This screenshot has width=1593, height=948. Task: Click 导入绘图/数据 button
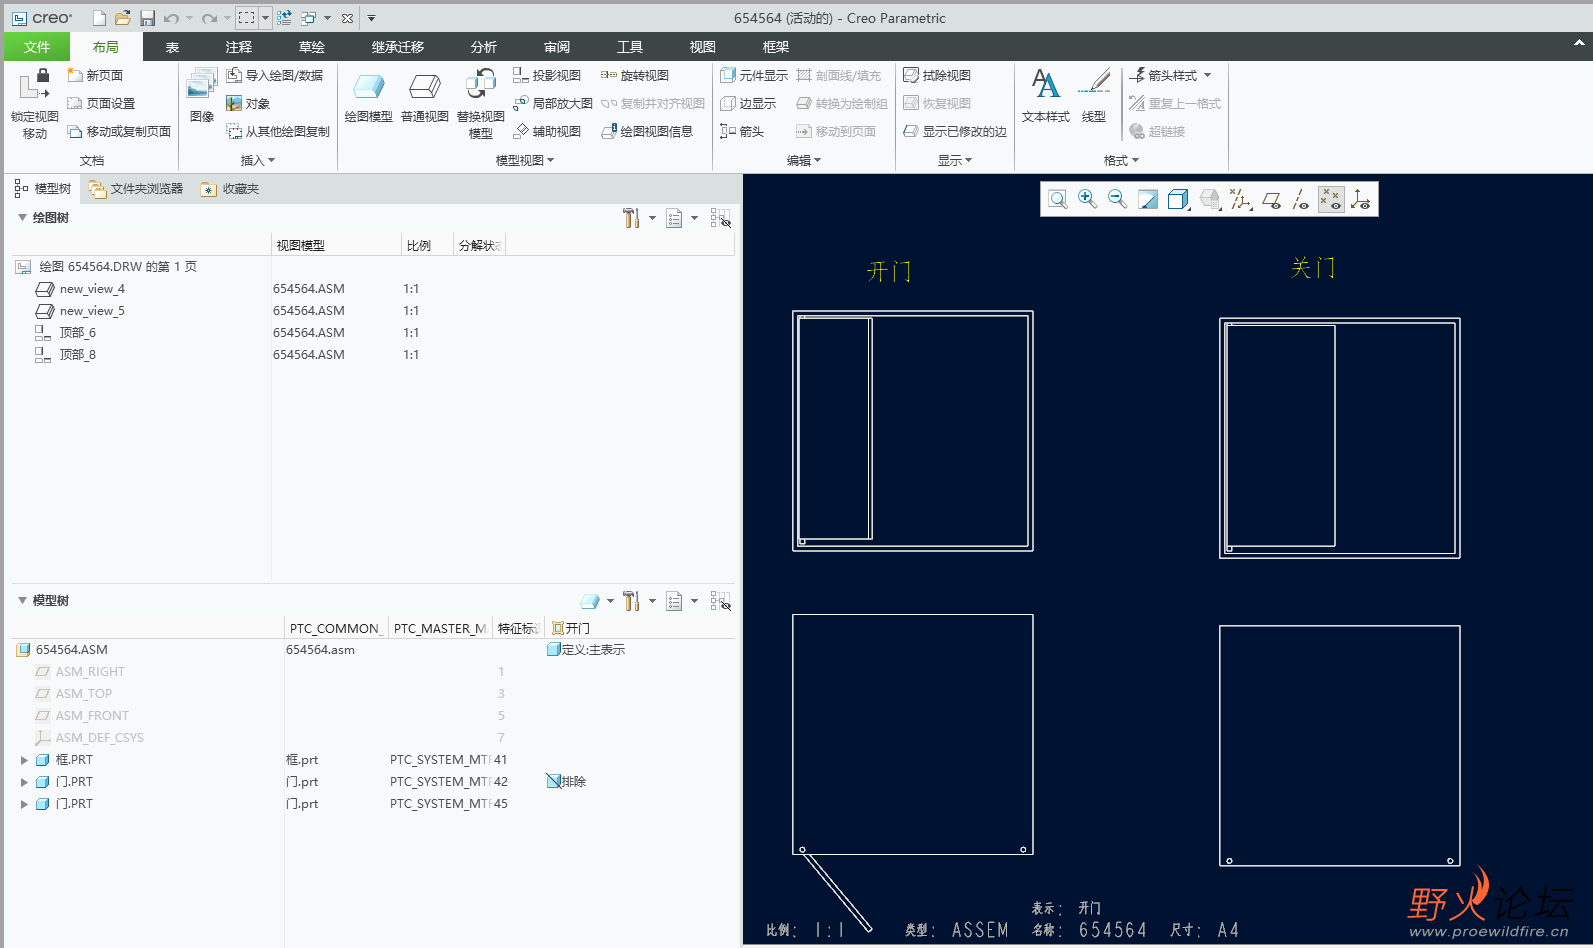coord(275,75)
